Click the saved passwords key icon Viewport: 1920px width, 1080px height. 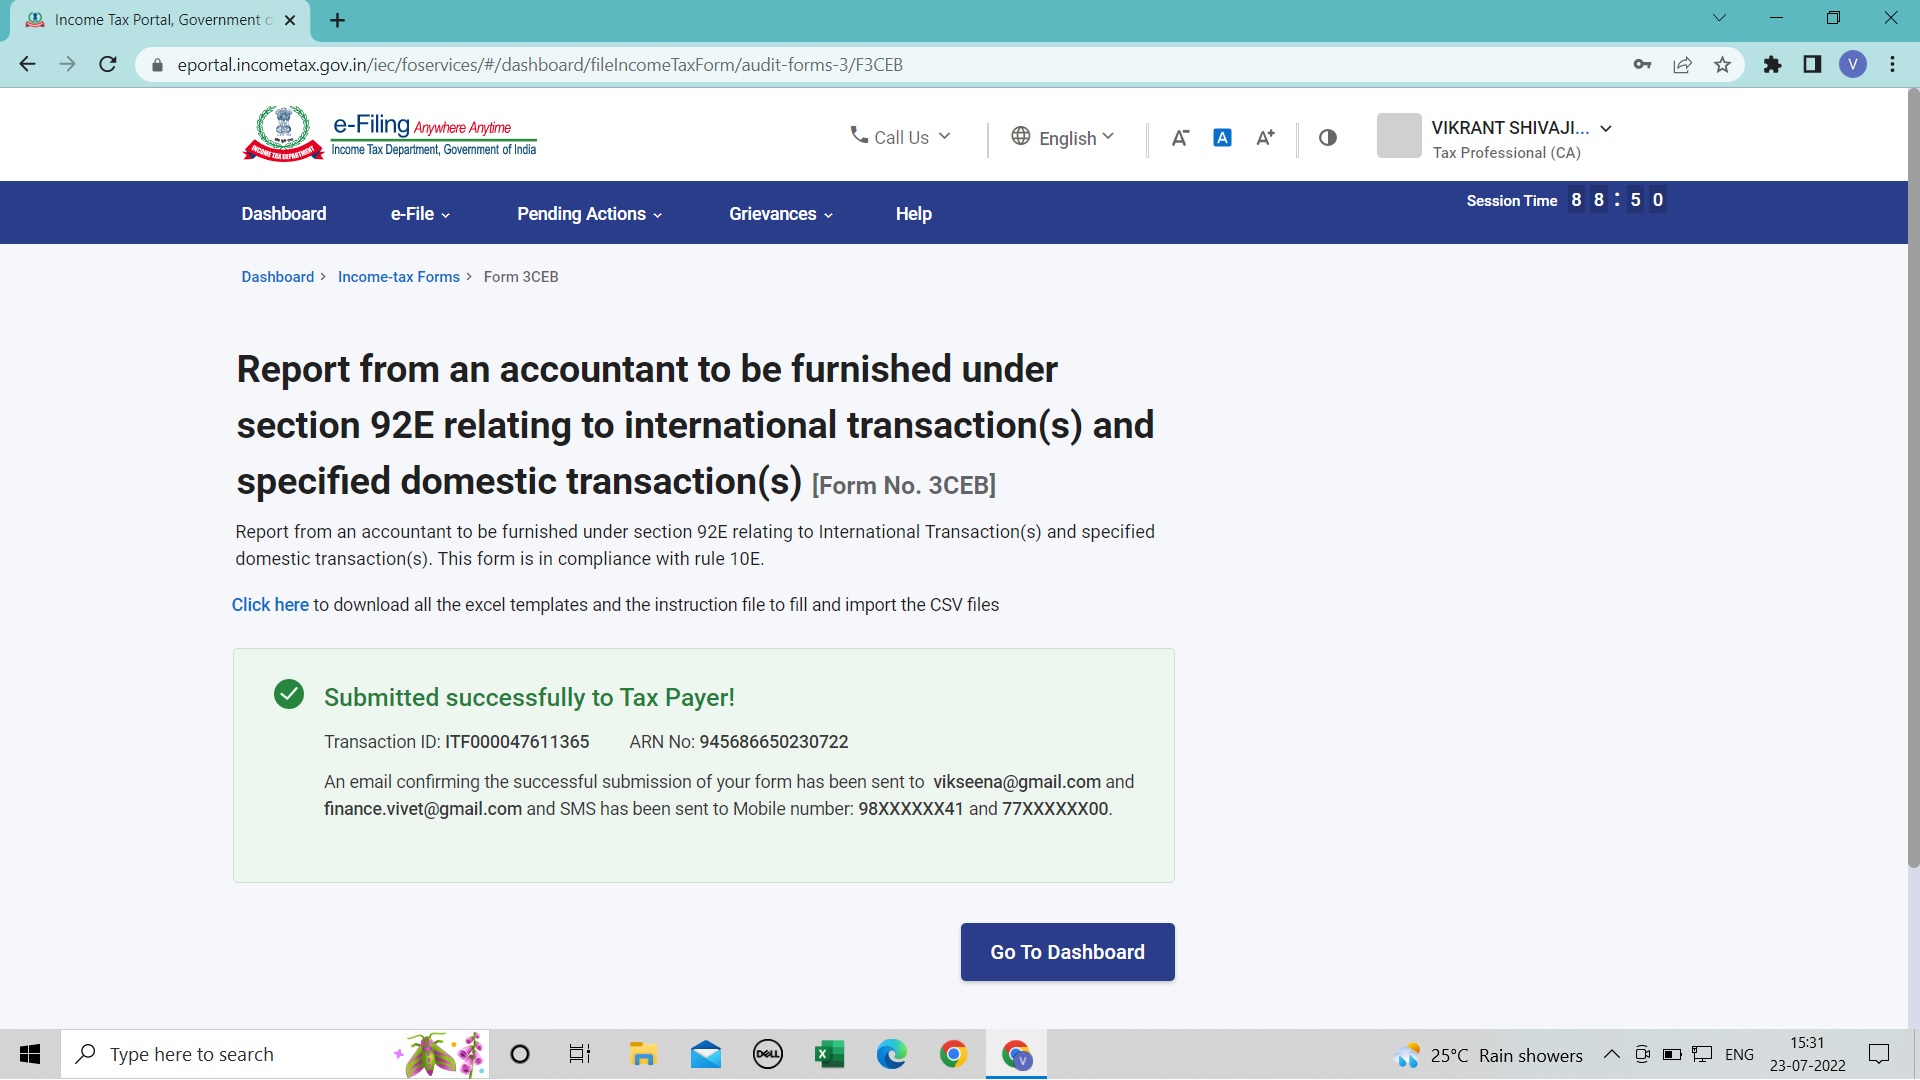point(1641,64)
